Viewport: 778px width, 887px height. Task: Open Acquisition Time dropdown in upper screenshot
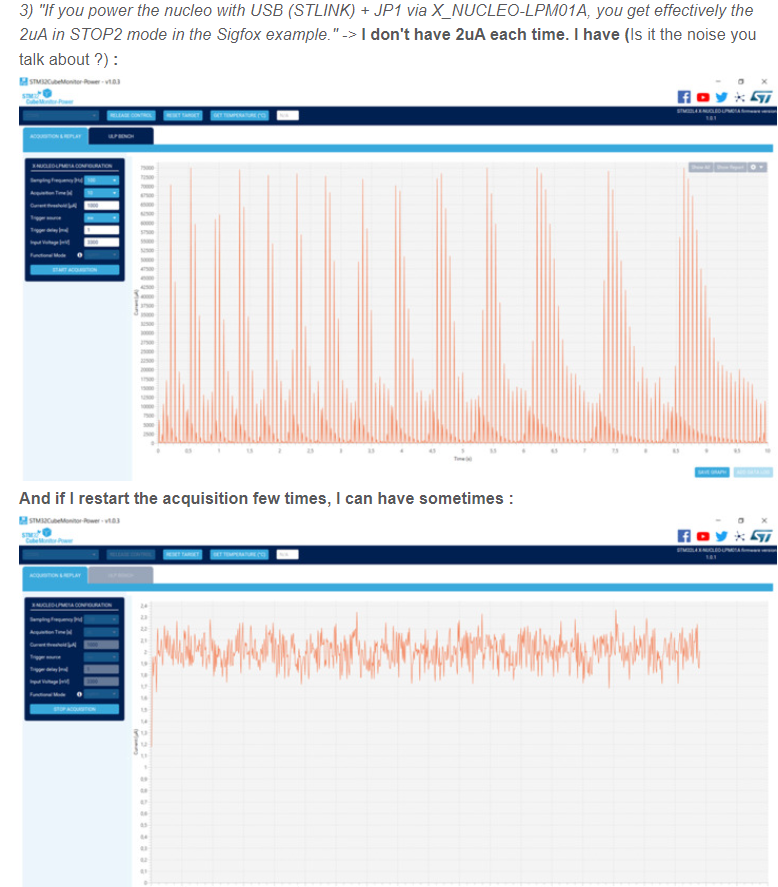[101, 193]
